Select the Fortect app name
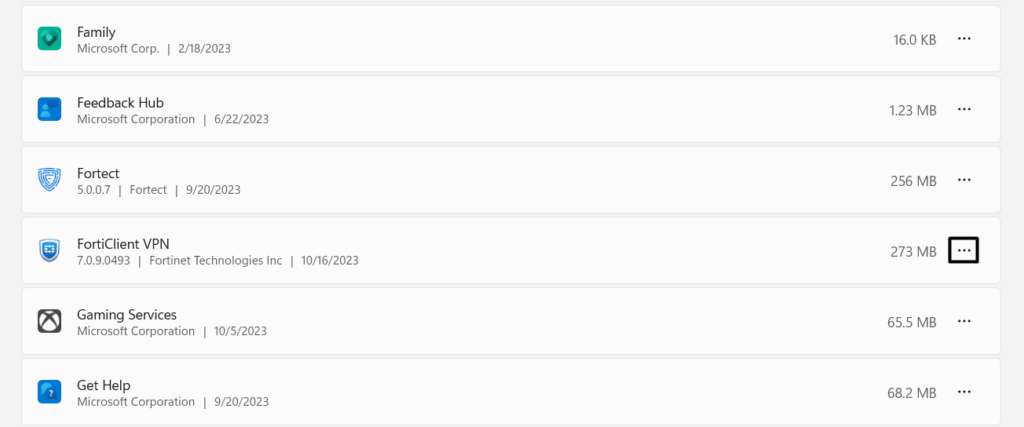 pyautogui.click(x=98, y=173)
